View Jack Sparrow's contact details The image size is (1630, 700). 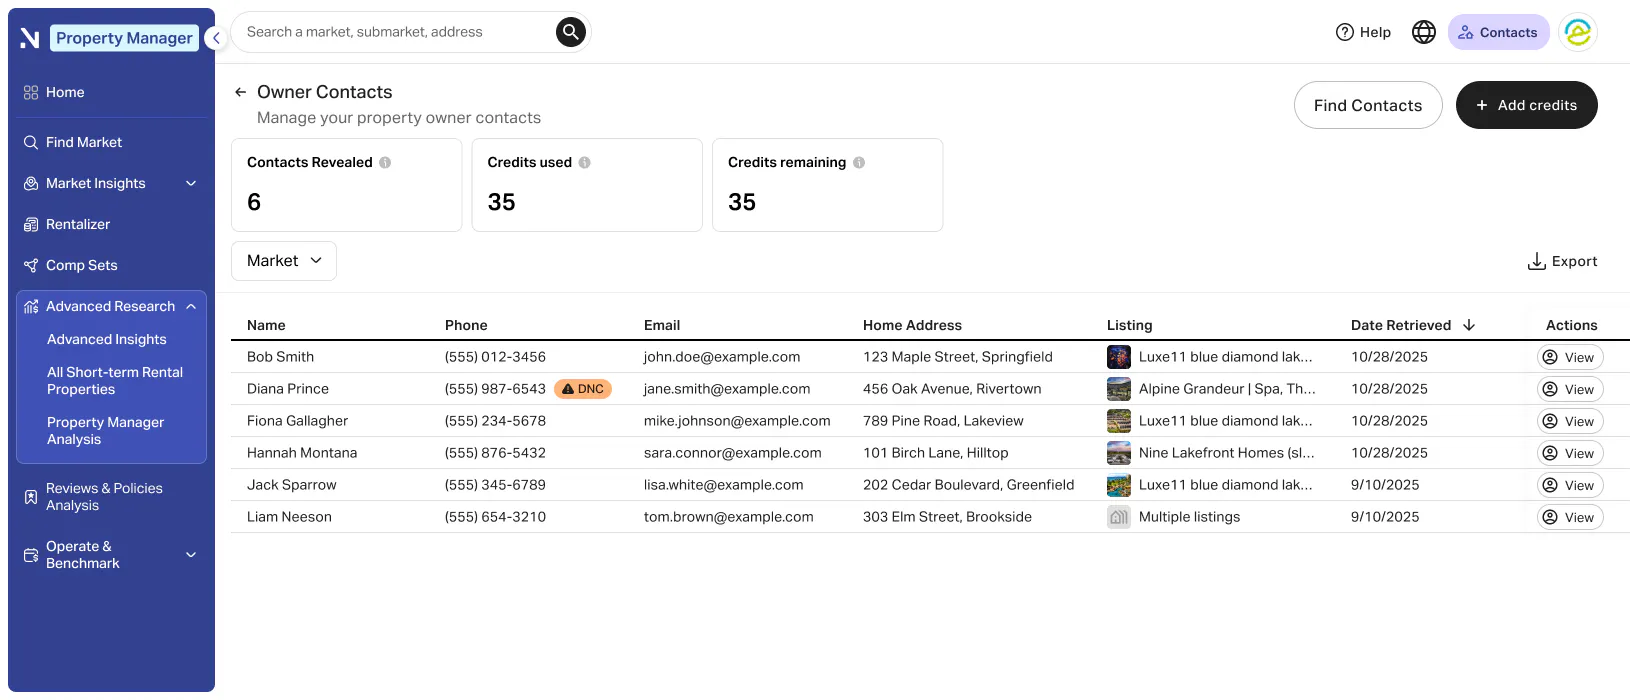coord(1570,485)
